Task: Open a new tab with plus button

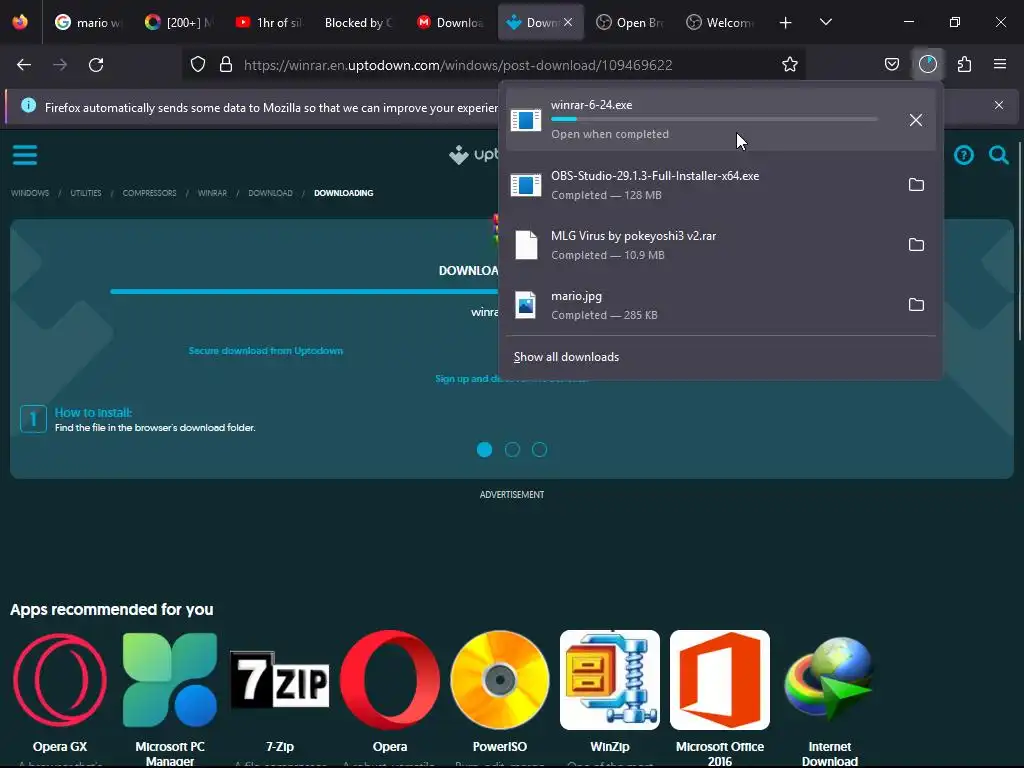Action: coord(786,22)
